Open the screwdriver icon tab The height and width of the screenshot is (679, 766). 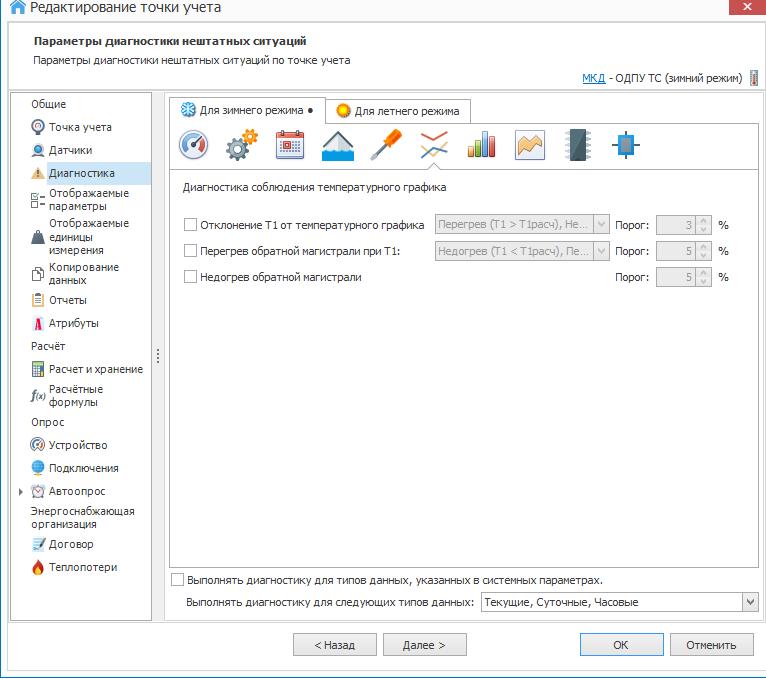pyautogui.click(x=386, y=146)
